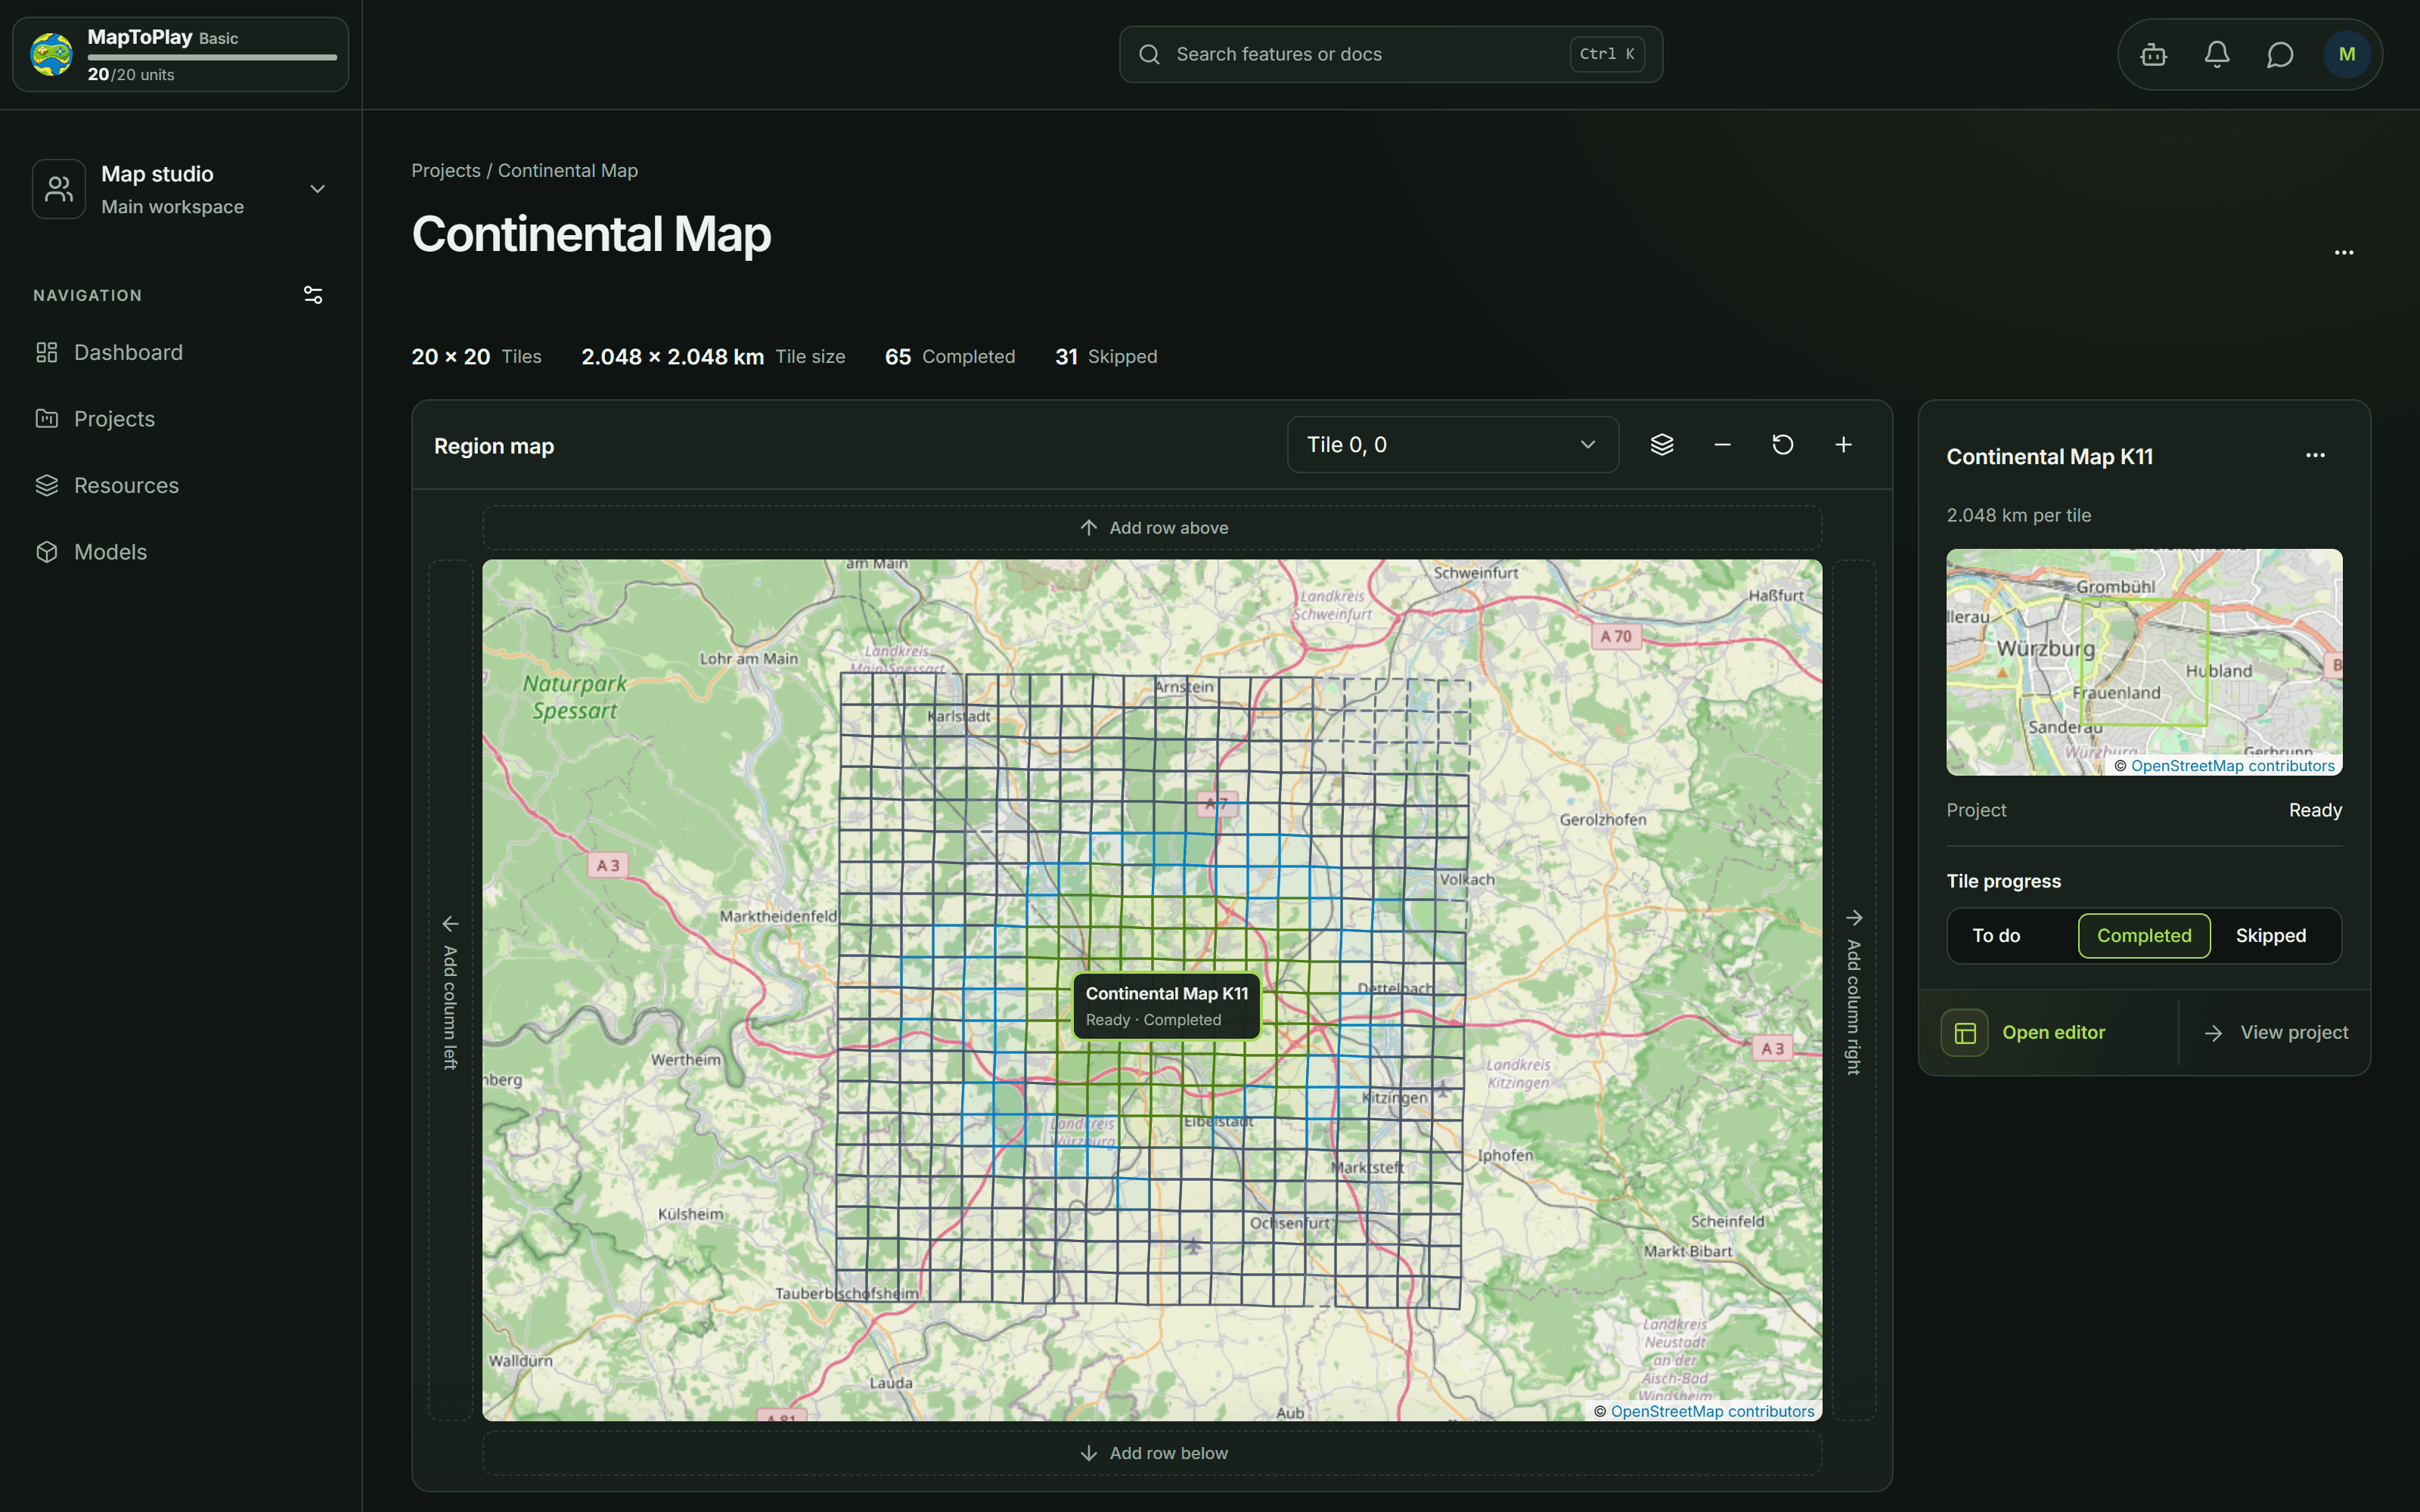Open Continental Map K11 card options
This screenshot has height=1512, width=2420.
click(x=2315, y=456)
